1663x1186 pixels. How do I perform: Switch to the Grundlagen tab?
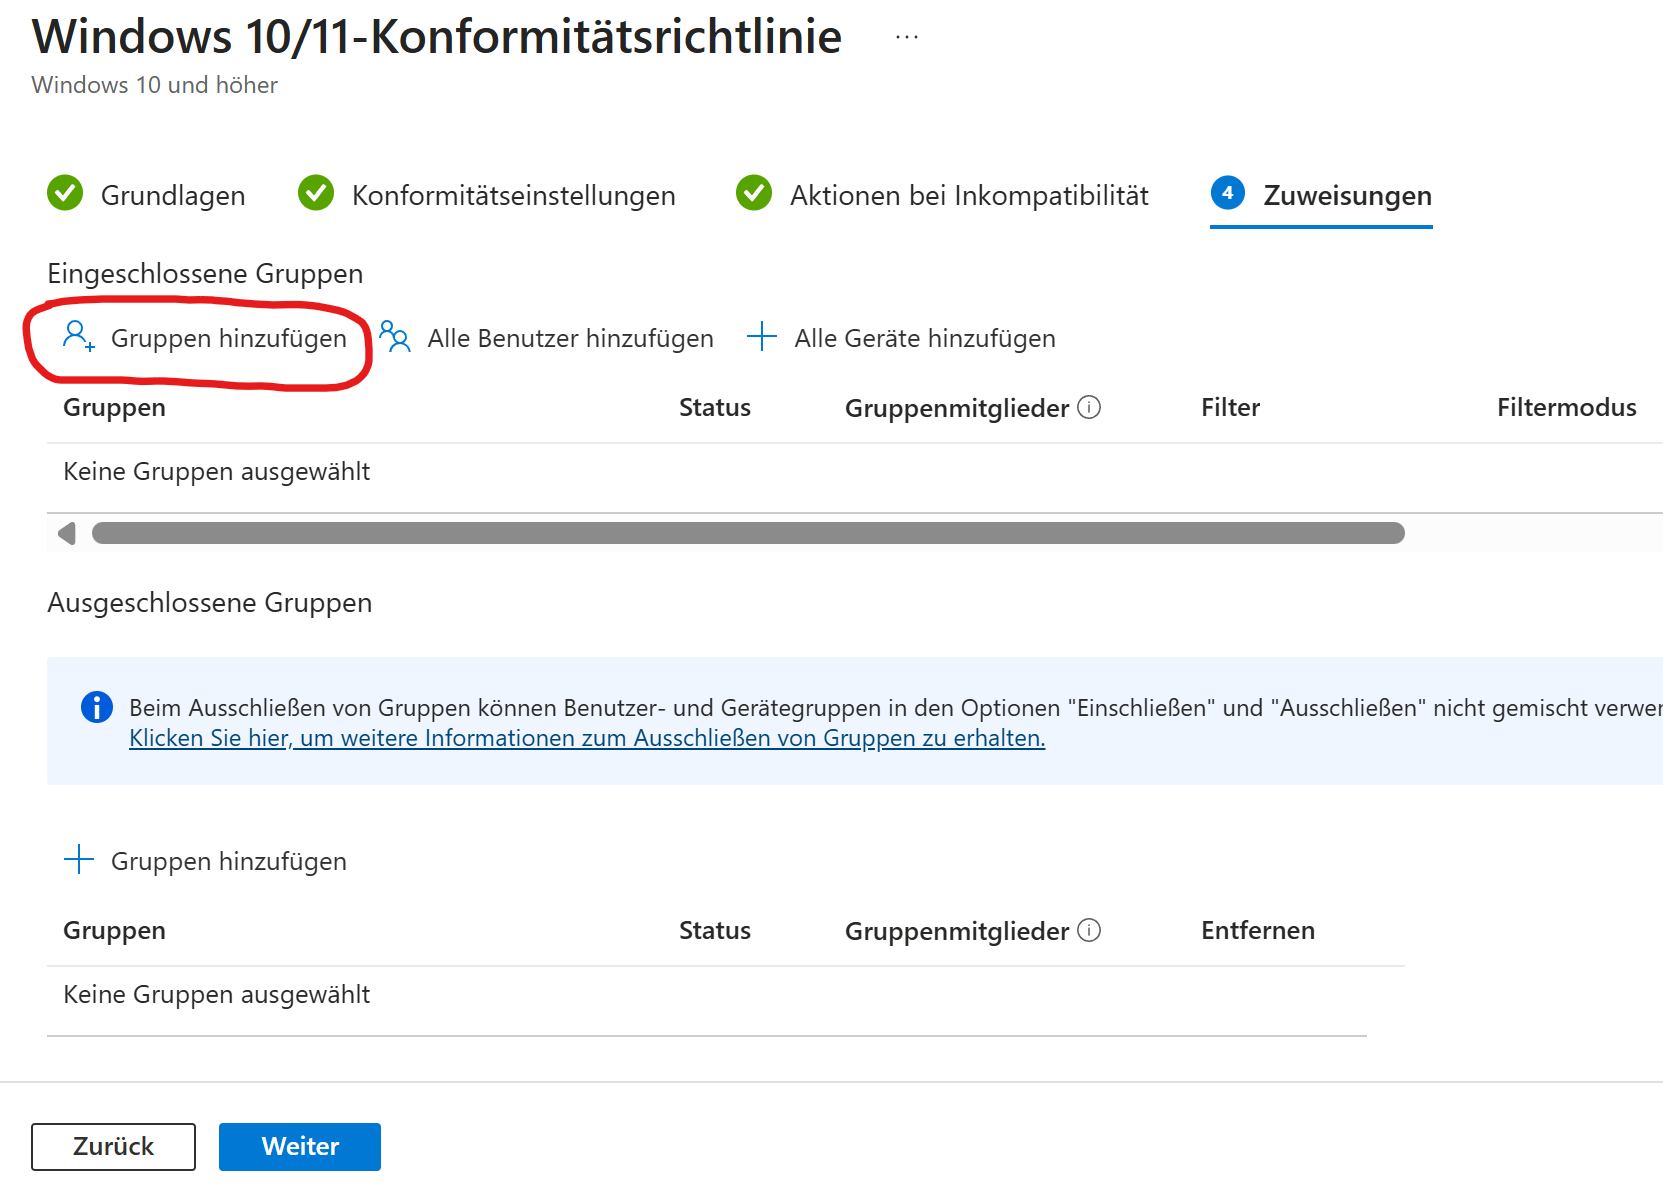tap(173, 195)
